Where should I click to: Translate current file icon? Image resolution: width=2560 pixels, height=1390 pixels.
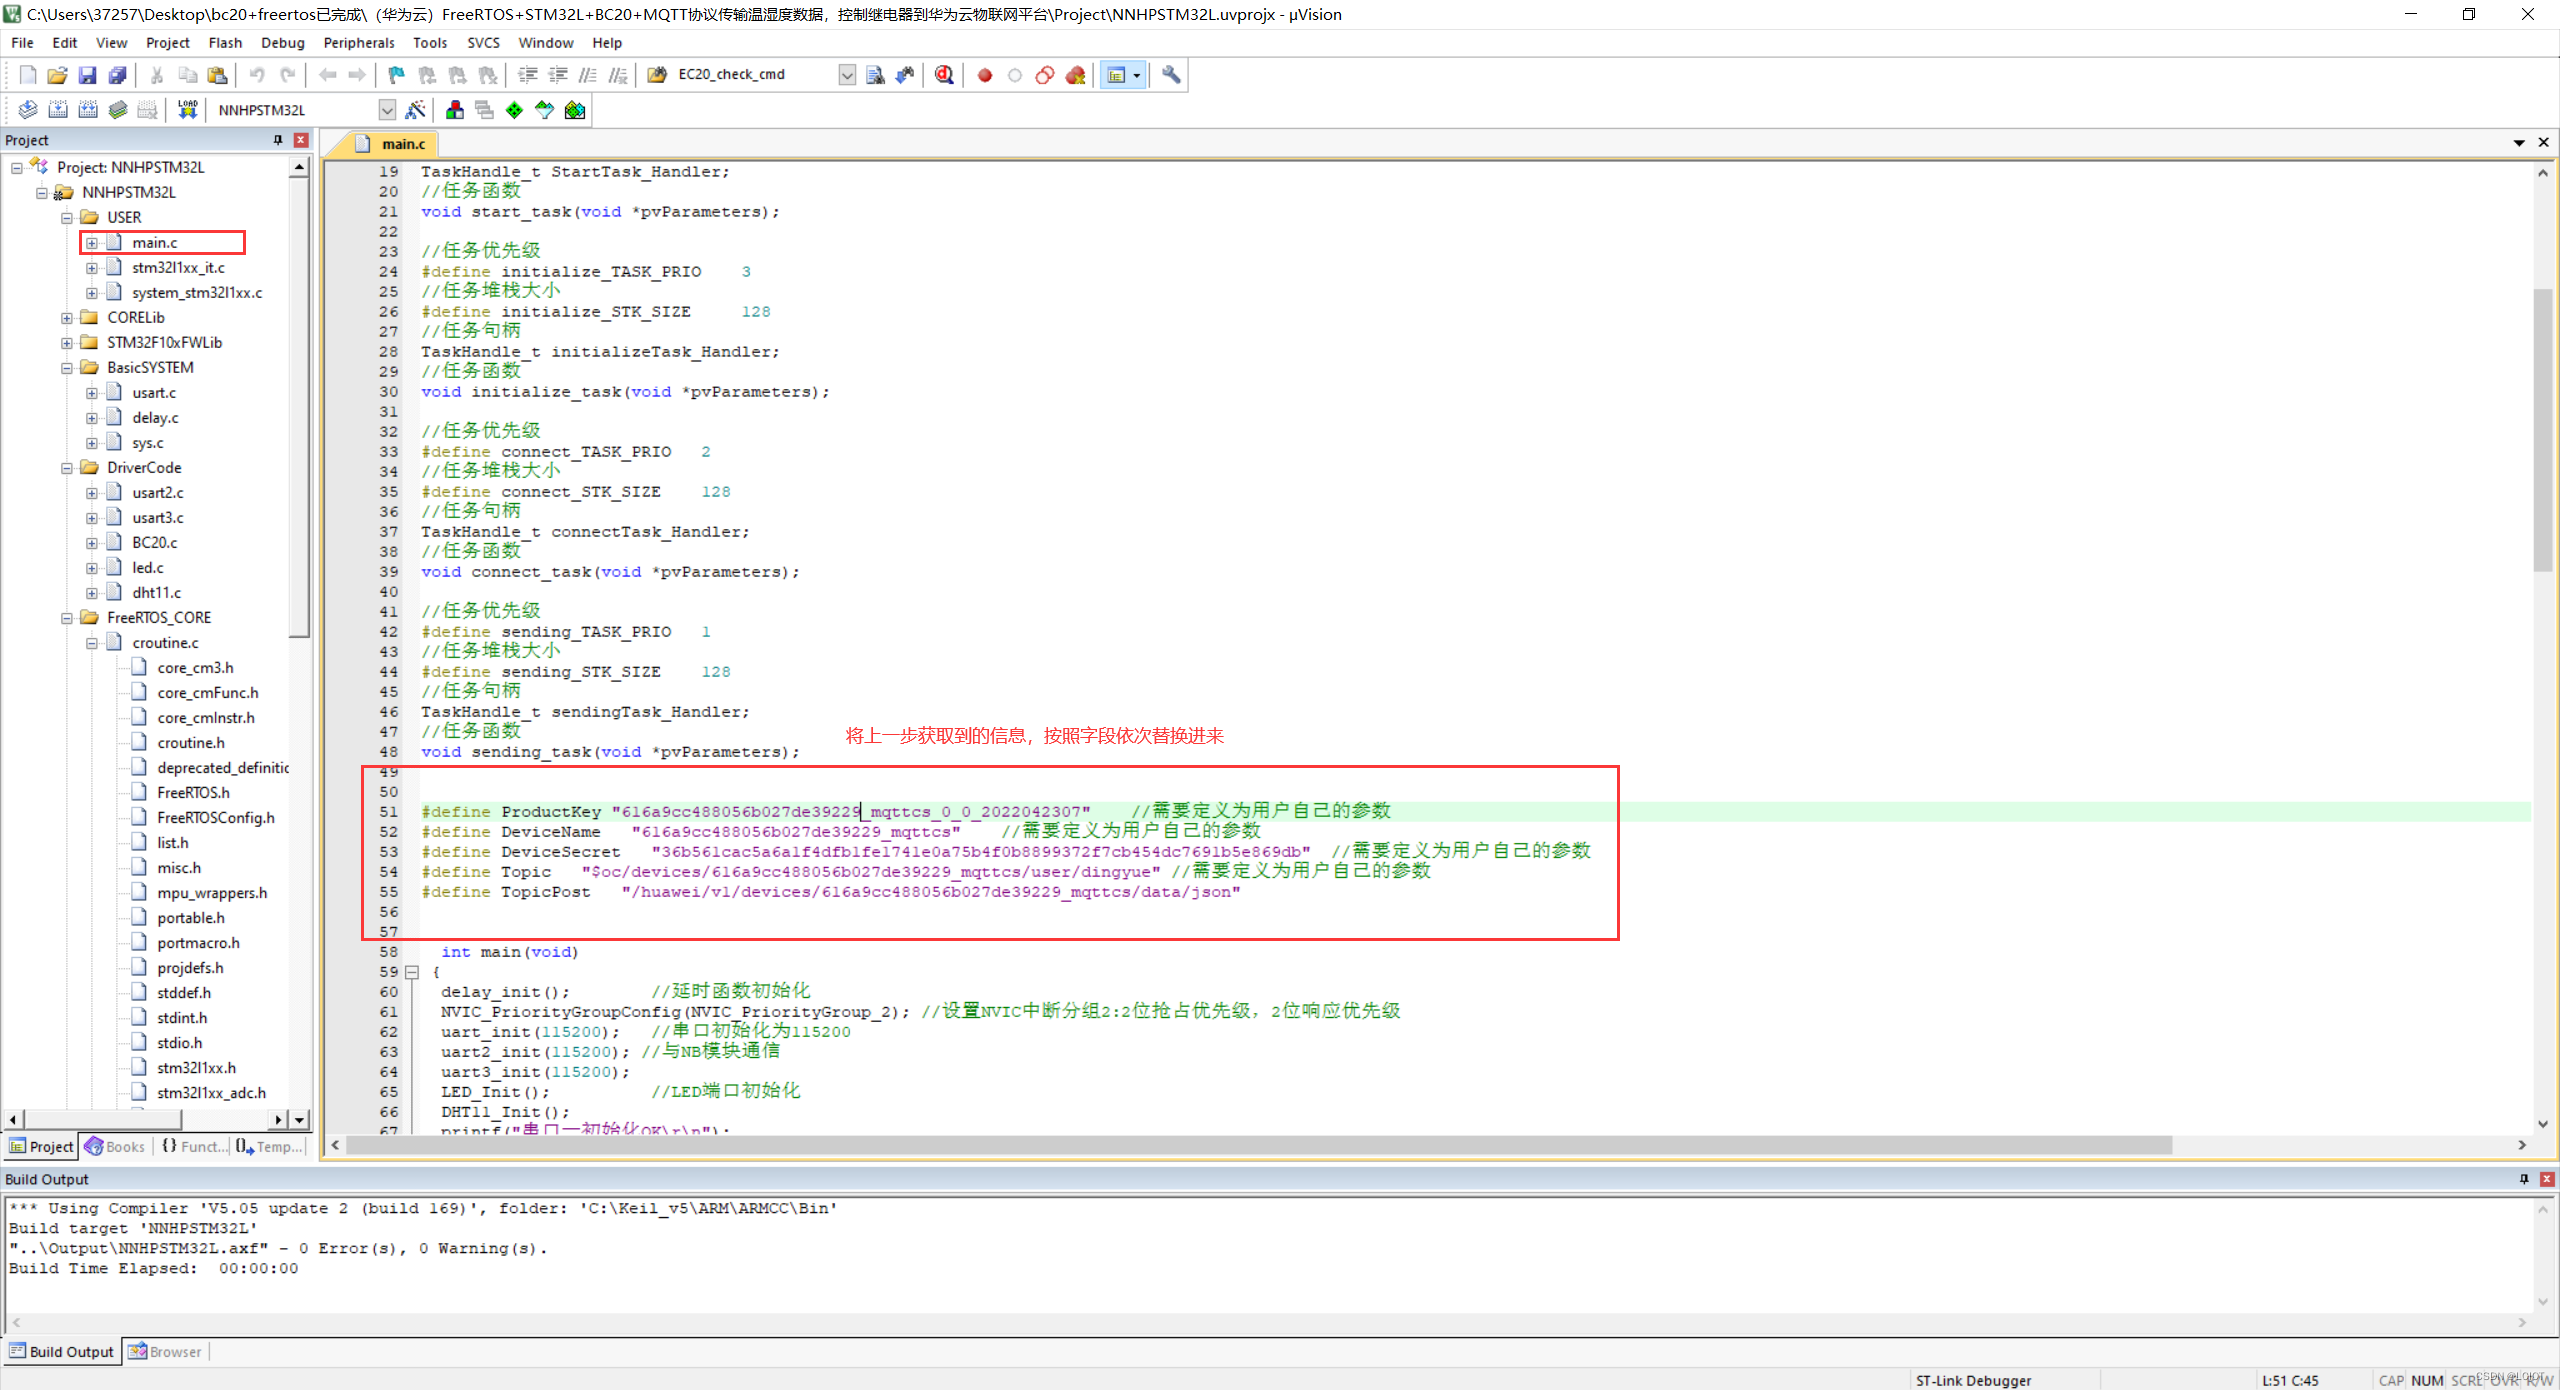28,110
